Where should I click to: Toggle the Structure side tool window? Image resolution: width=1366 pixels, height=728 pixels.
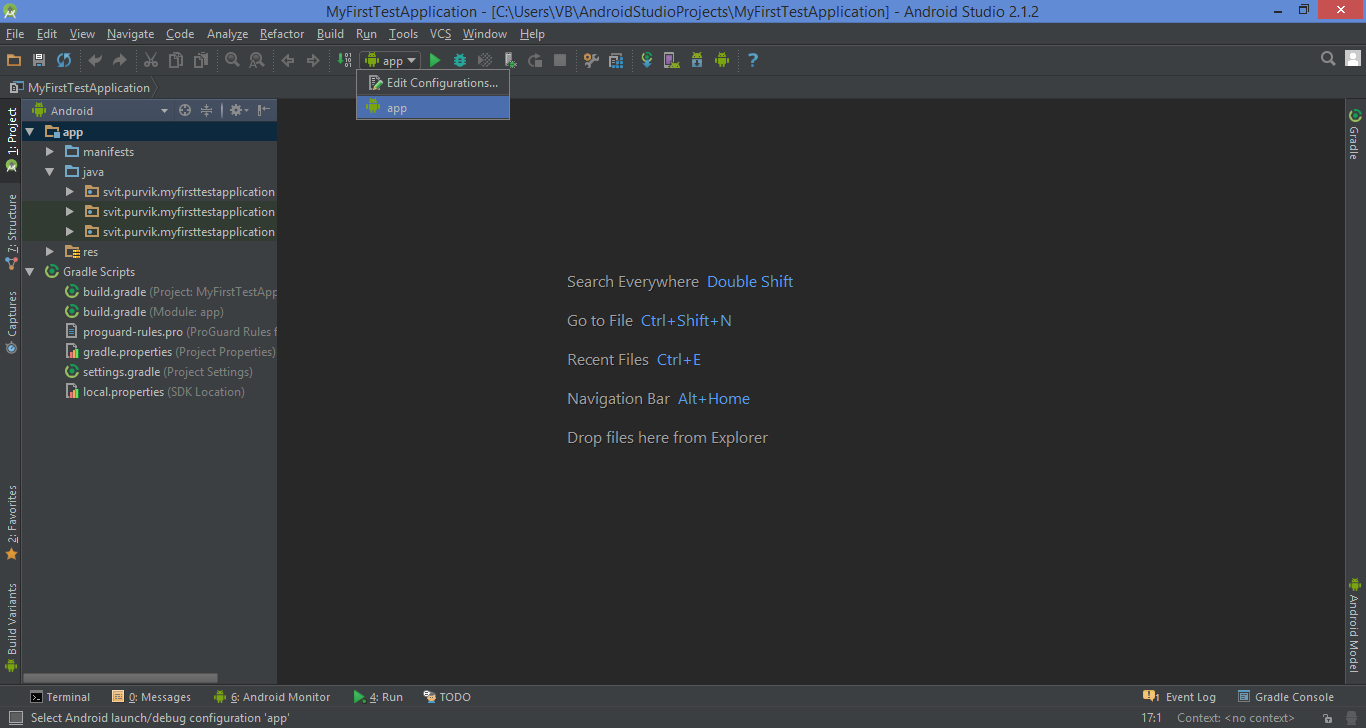11,232
